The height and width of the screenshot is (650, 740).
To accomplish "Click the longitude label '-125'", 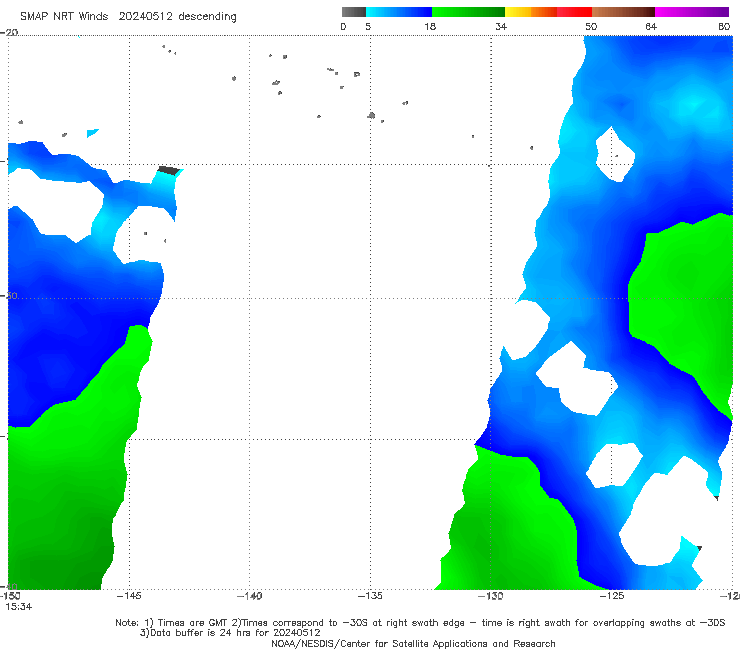I will (x=612, y=596).
